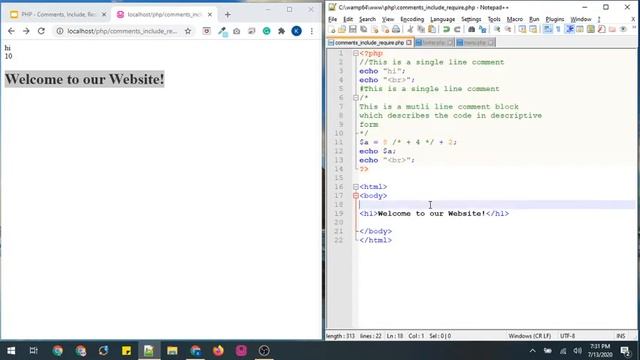Collapse the multi-line comment fold on line 6
Image resolution: width=640 pixels, height=360 pixels.
356,98
